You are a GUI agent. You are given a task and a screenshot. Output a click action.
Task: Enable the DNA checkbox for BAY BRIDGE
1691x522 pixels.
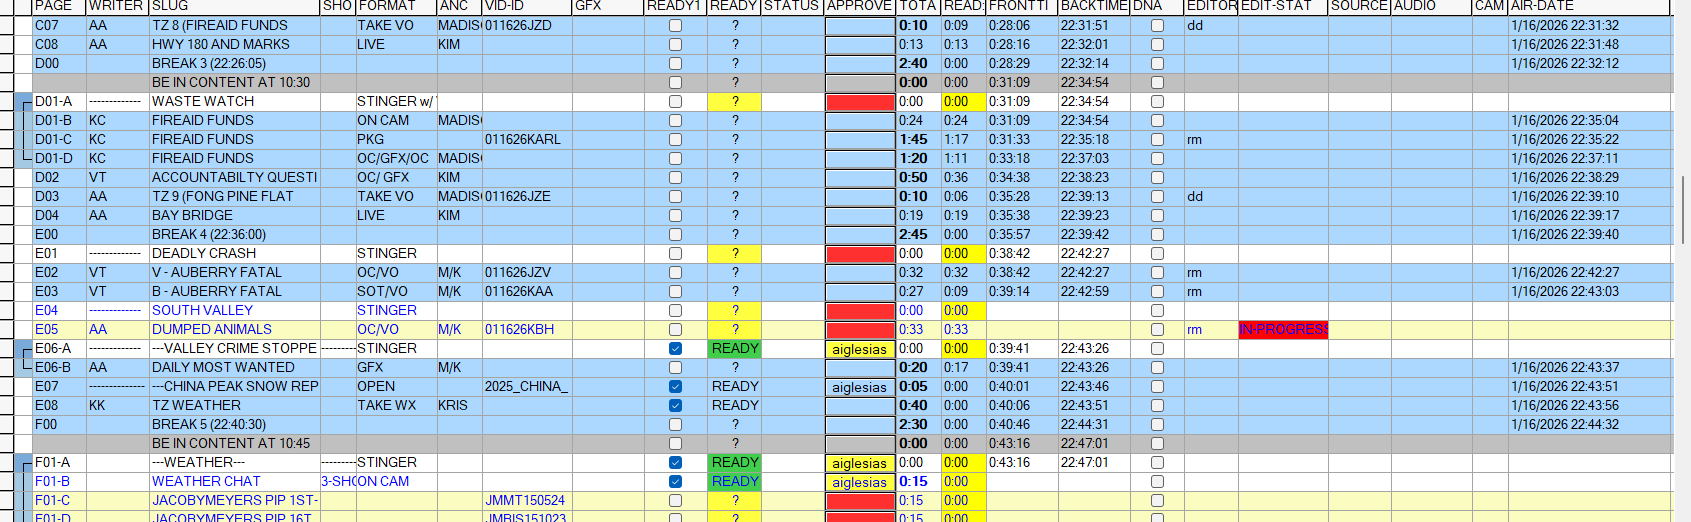[x=1157, y=216]
